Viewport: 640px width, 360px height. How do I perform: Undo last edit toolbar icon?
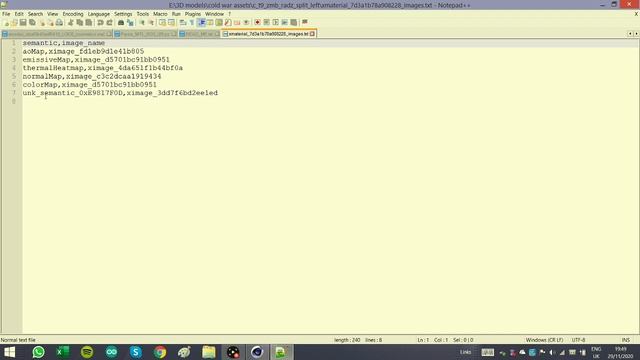pos(100,22)
